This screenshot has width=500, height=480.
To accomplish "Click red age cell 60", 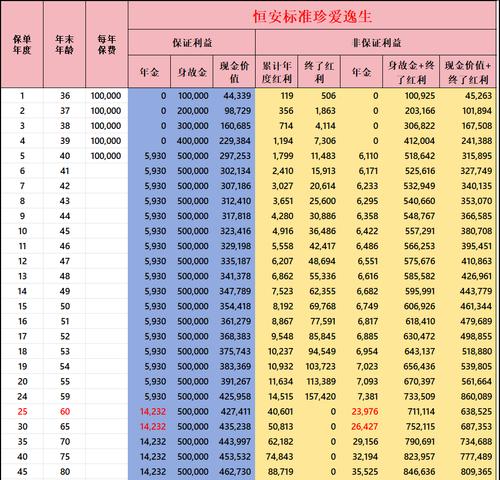I will [65, 411].
